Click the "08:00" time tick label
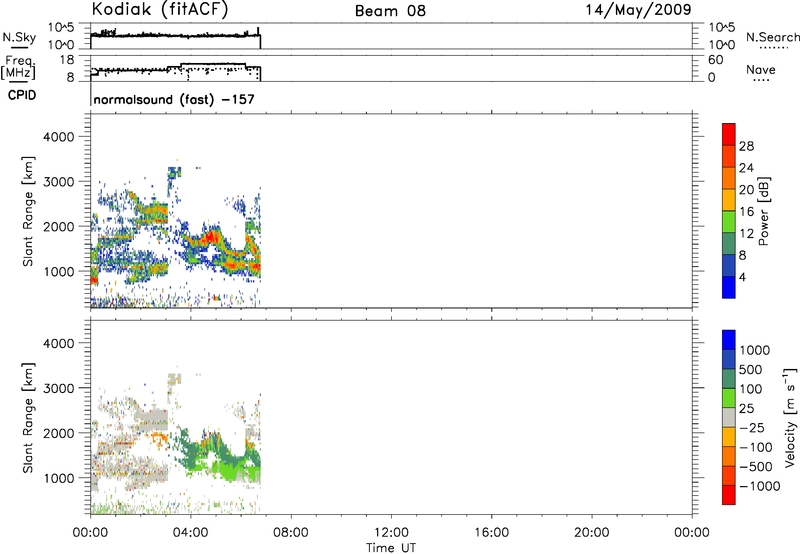 tap(291, 533)
